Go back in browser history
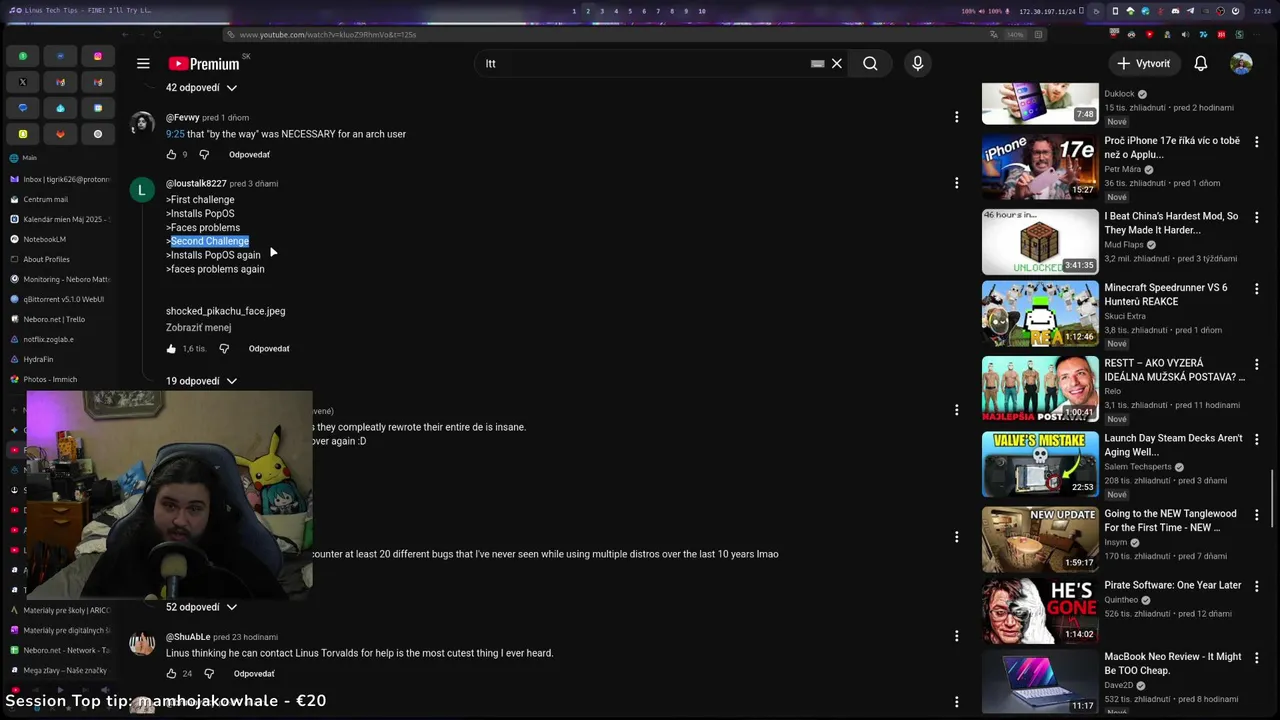This screenshot has width=1280, height=720. [x=125, y=34]
